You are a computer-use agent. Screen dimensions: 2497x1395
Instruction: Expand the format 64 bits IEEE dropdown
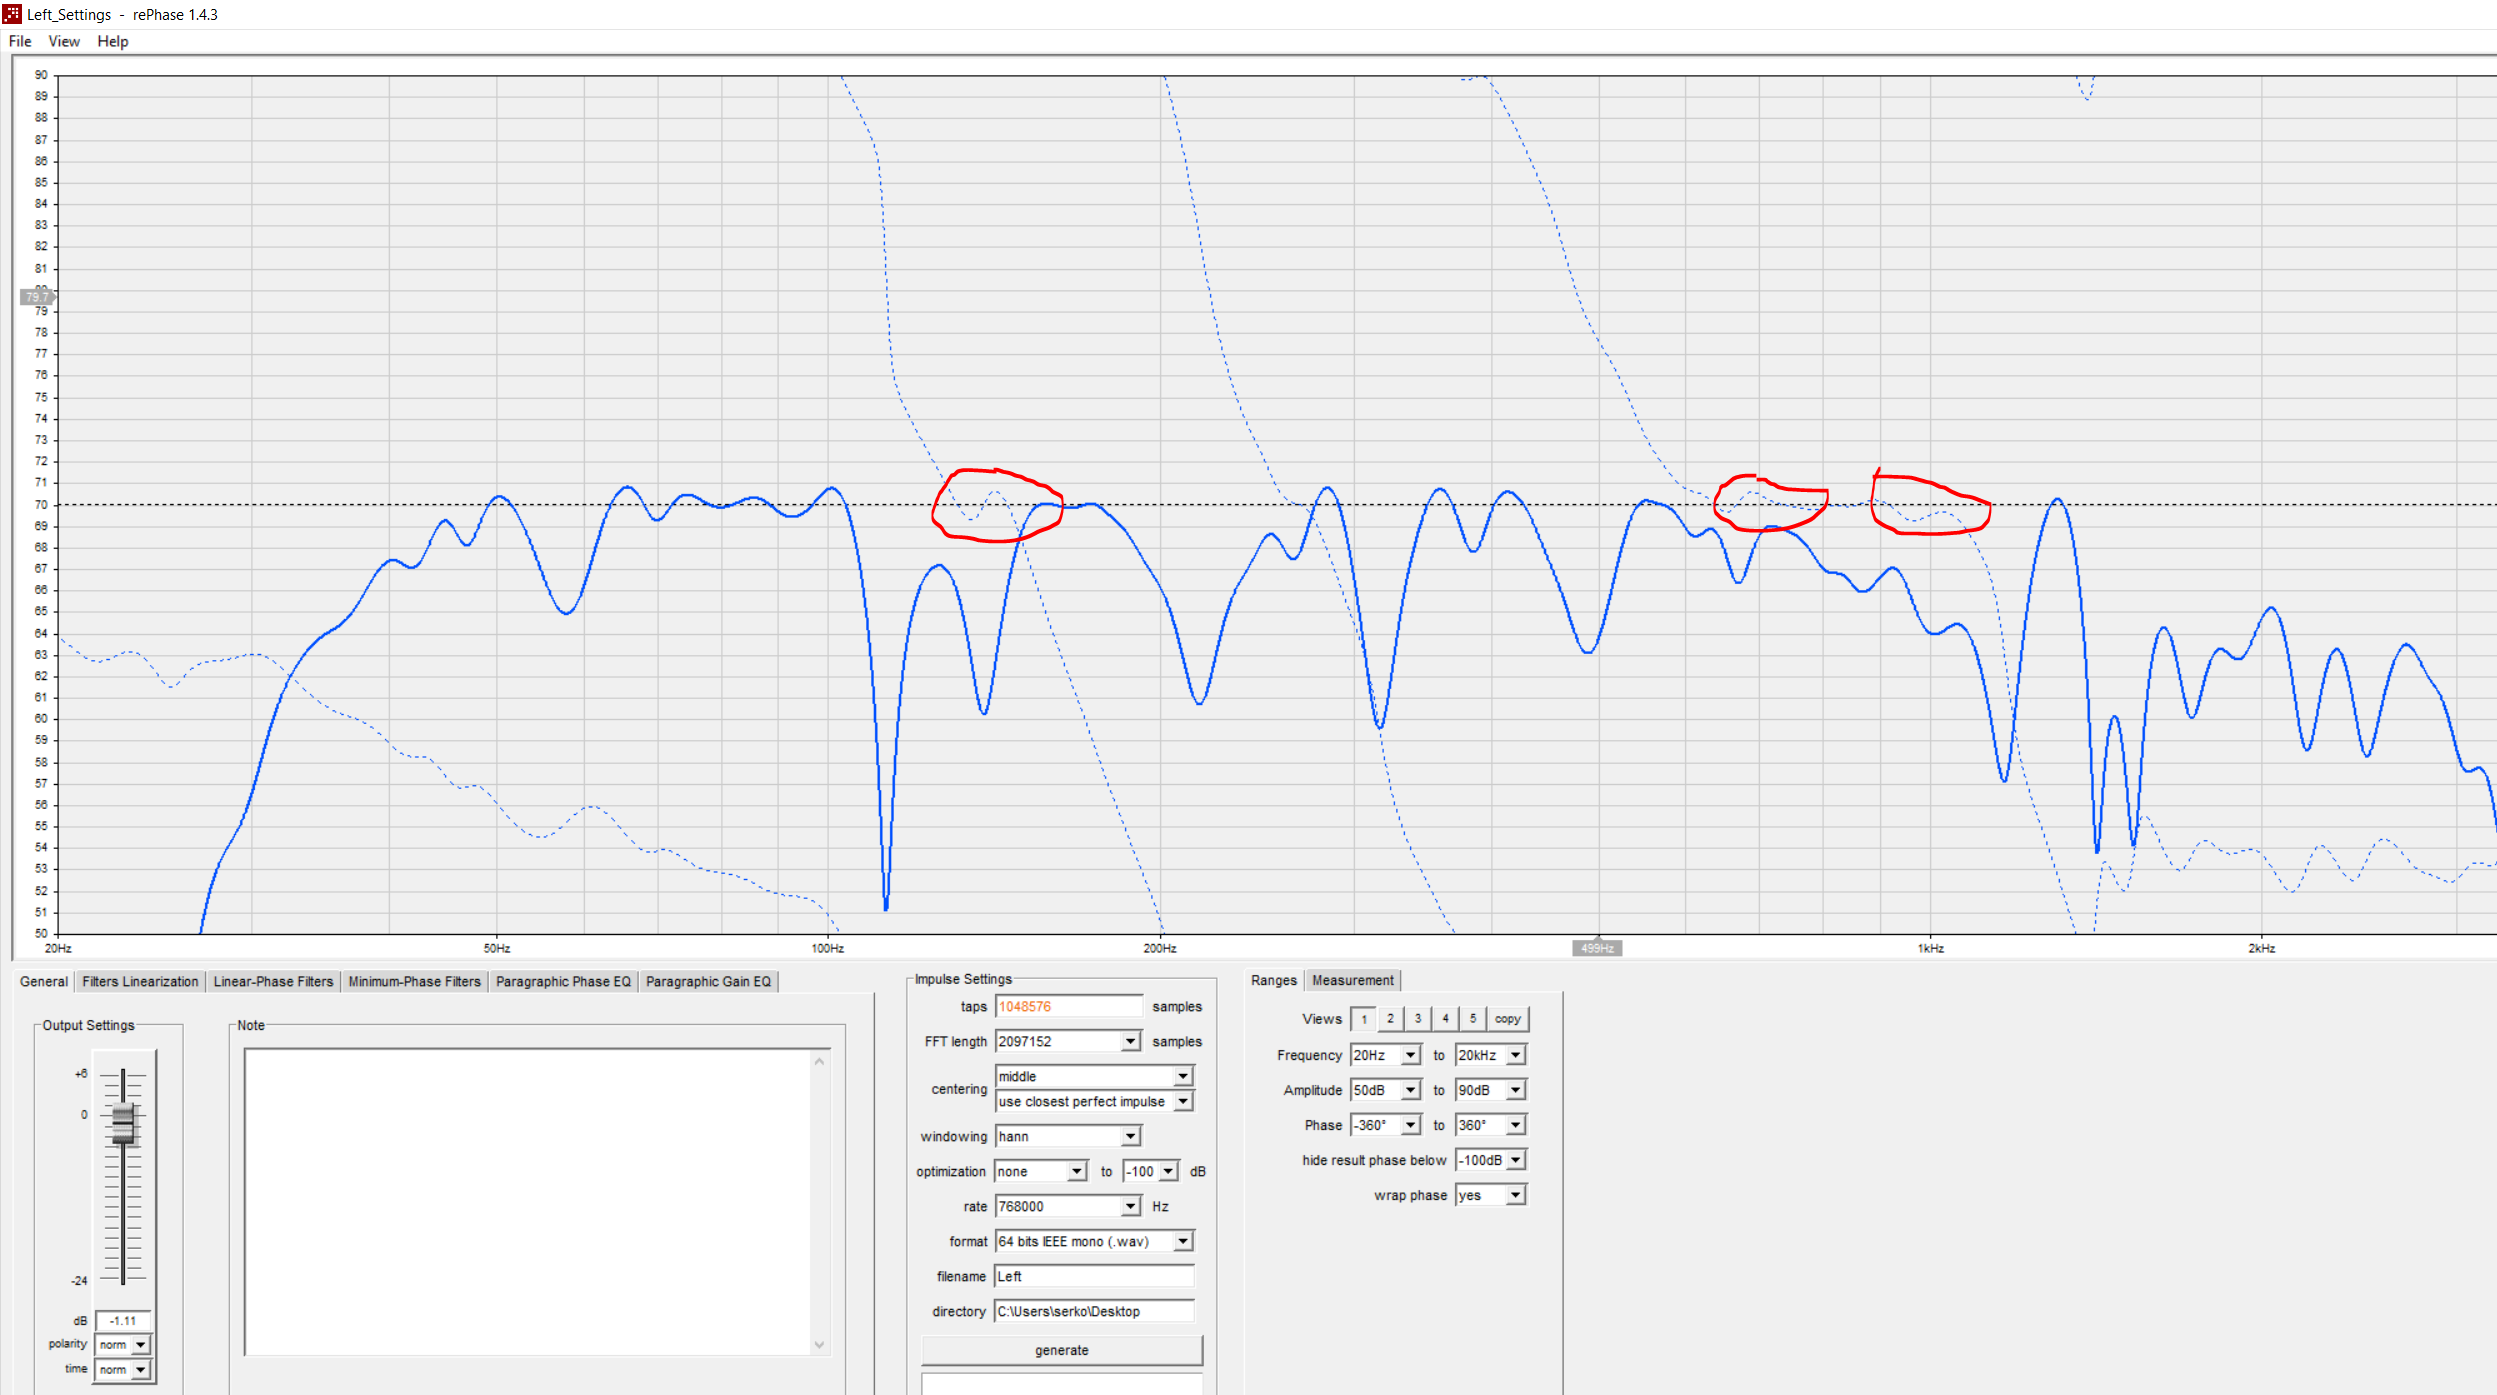(1183, 1241)
